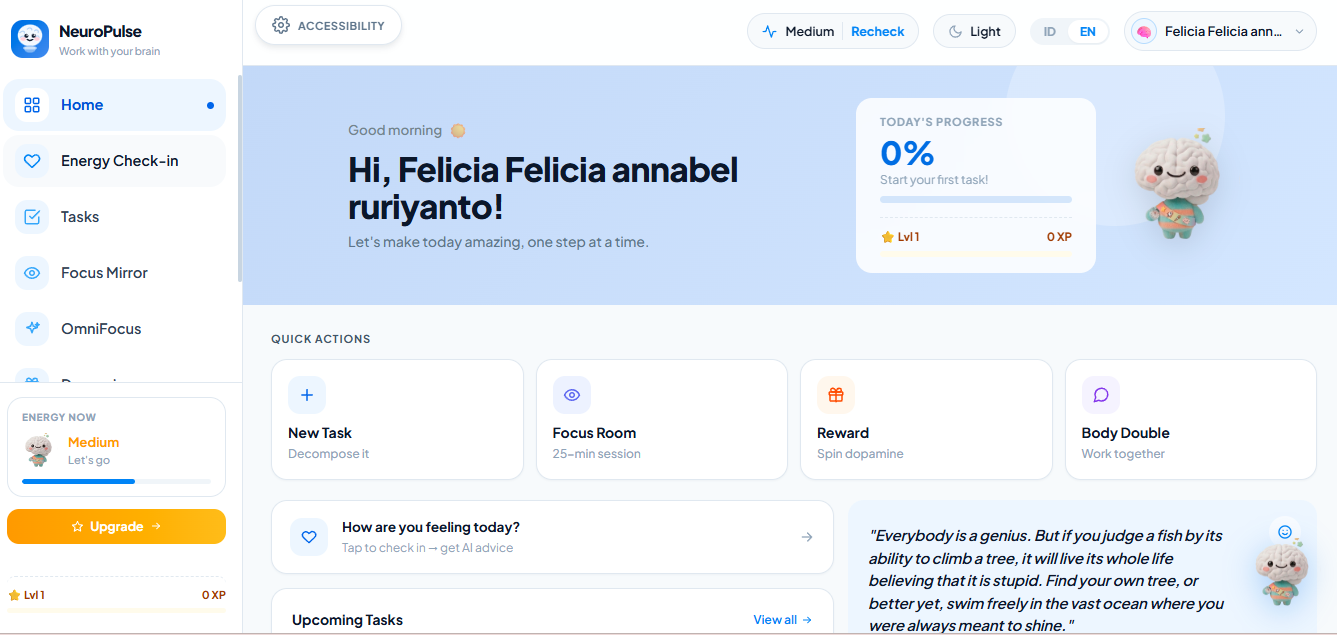Click the Accessibility button
This screenshot has height=635, width=1337.
[x=328, y=26]
